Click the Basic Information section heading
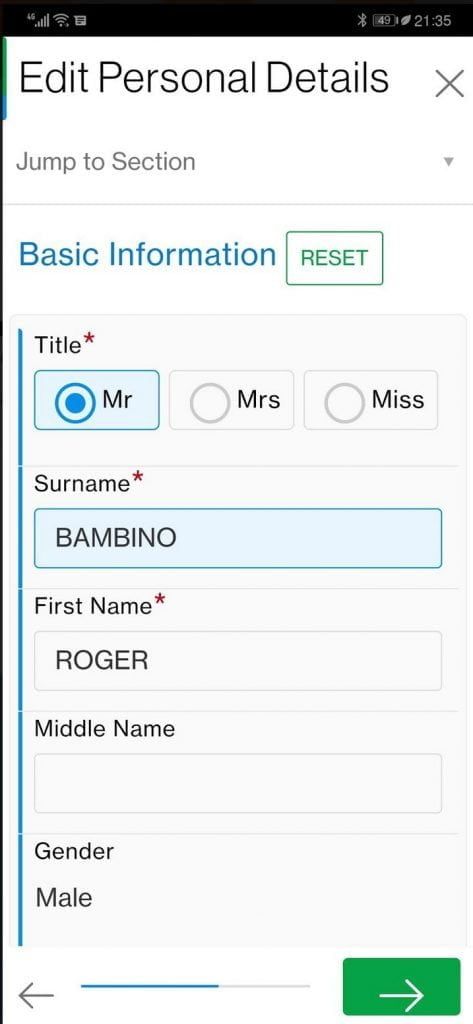Screen dimensions: 473x1024 [148, 255]
